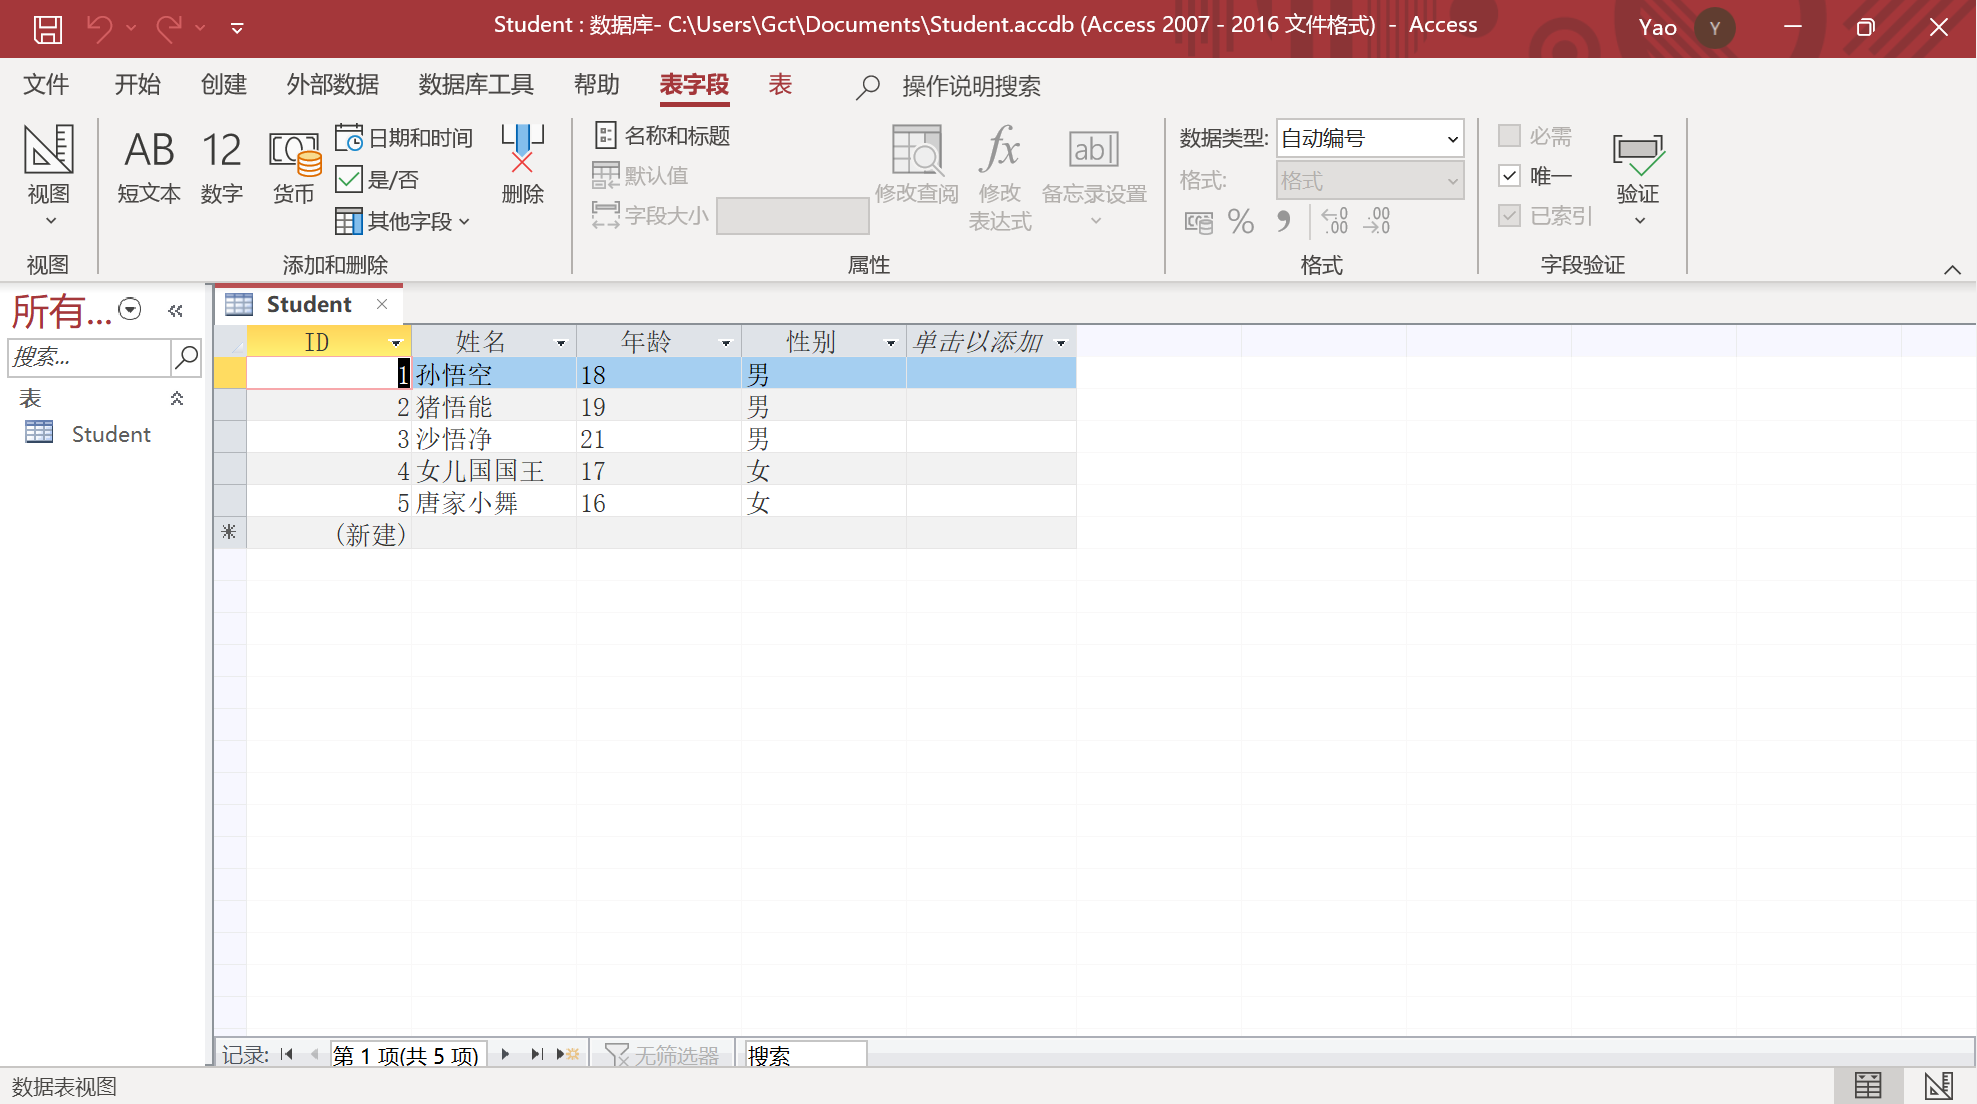Click the Required (必需) checkbox

(1510, 136)
